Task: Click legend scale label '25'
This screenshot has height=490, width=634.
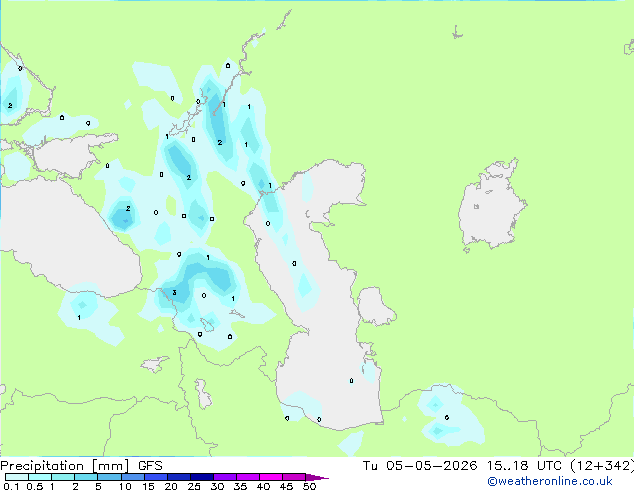Action: pyautogui.click(x=194, y=486)
